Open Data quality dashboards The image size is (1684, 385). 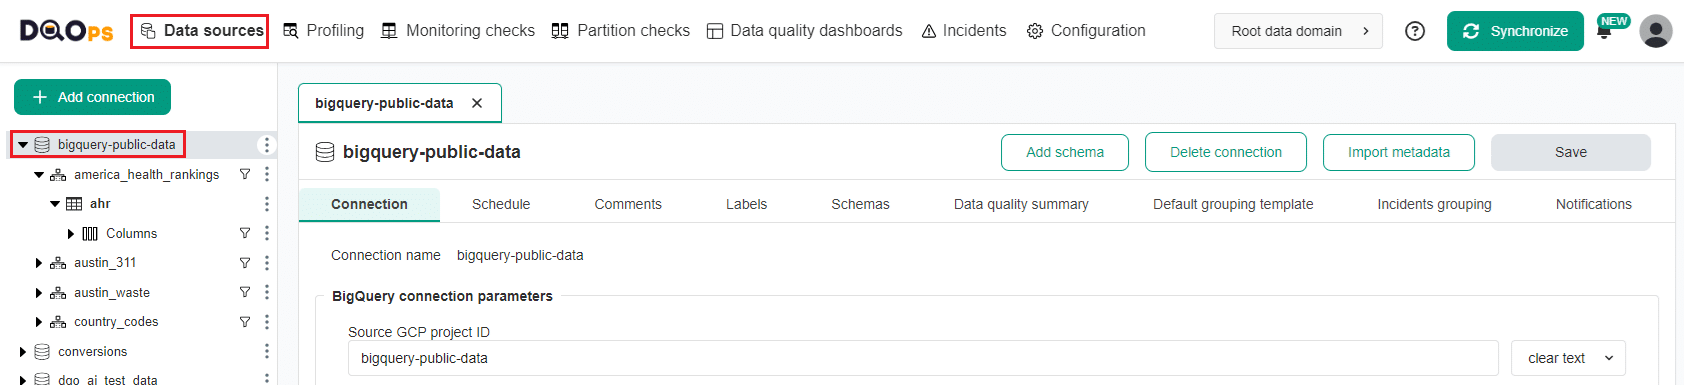[x=805, y=31]
